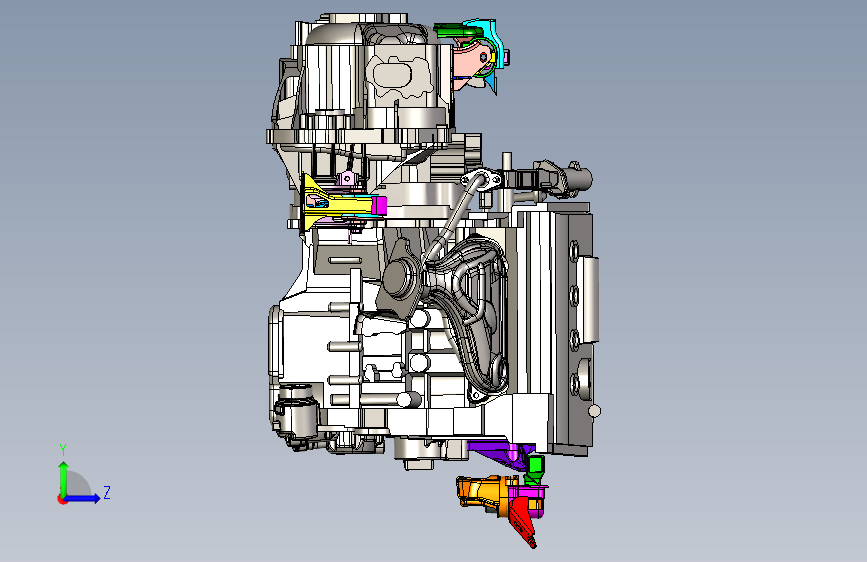Select the green block above the orange mount
867x562 pixels.
click(535, 466)
